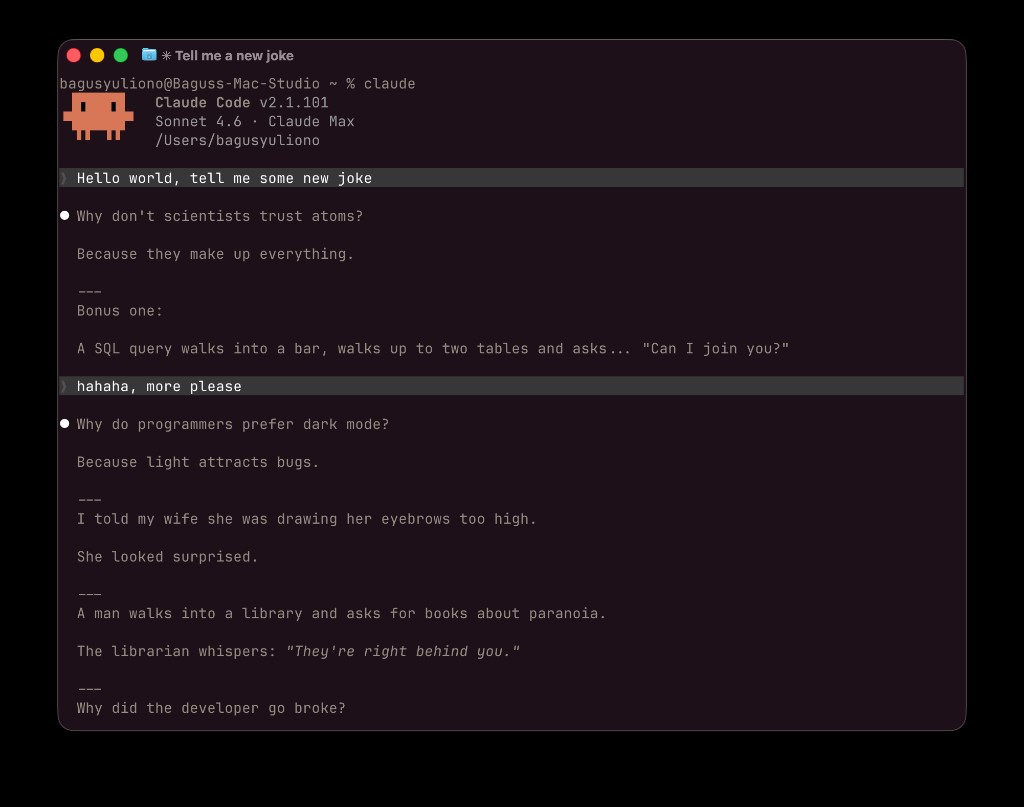Image resolution: width=1024 pixels, height=807 pixels.
Task: Click the italic "They're right behind you." text
Action: pyautogui.click(x=403, y=652)
